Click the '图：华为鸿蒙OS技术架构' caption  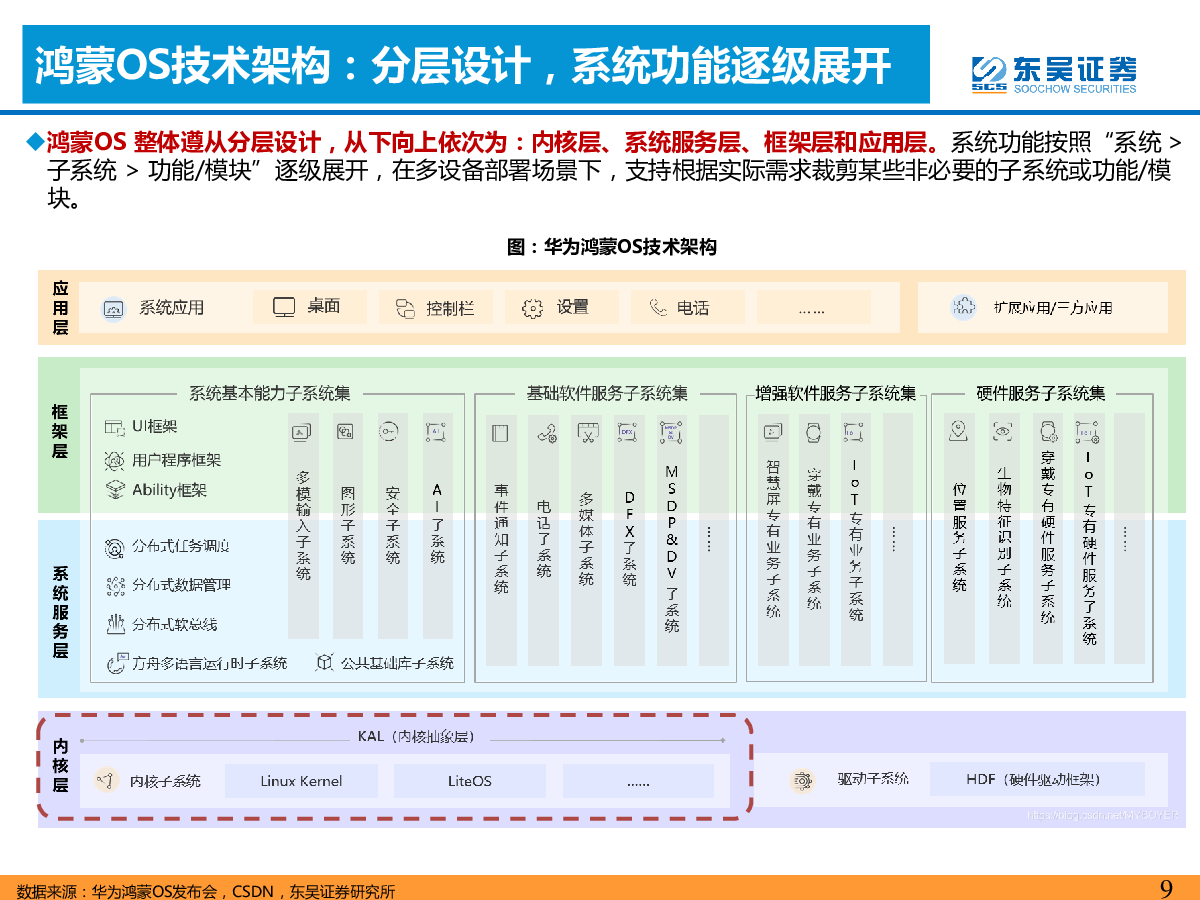point(612,246)
